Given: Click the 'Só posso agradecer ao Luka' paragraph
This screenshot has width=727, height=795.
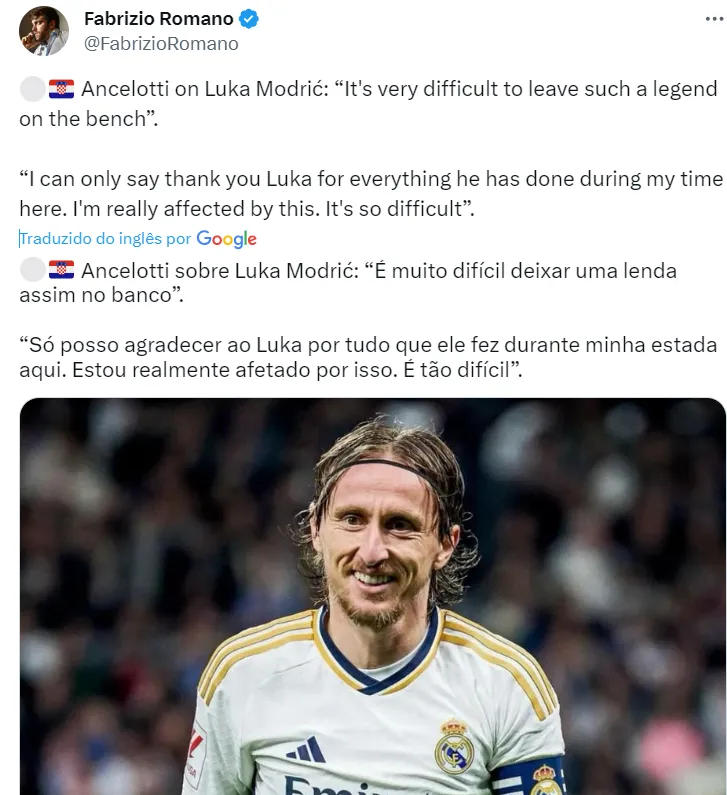Looking at the screenshot, I should click(x=369, y=357).
